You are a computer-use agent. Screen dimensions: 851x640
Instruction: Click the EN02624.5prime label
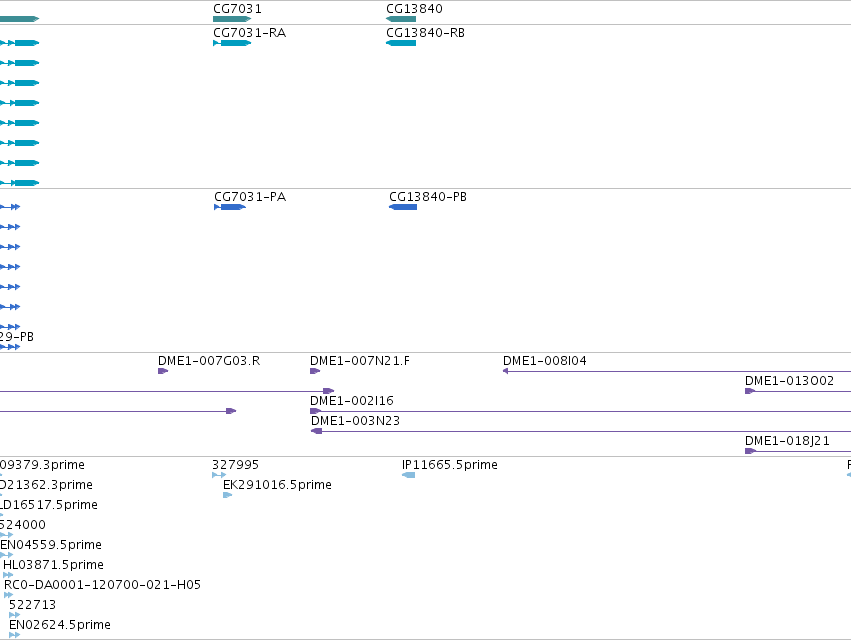(x=60, y=625)
